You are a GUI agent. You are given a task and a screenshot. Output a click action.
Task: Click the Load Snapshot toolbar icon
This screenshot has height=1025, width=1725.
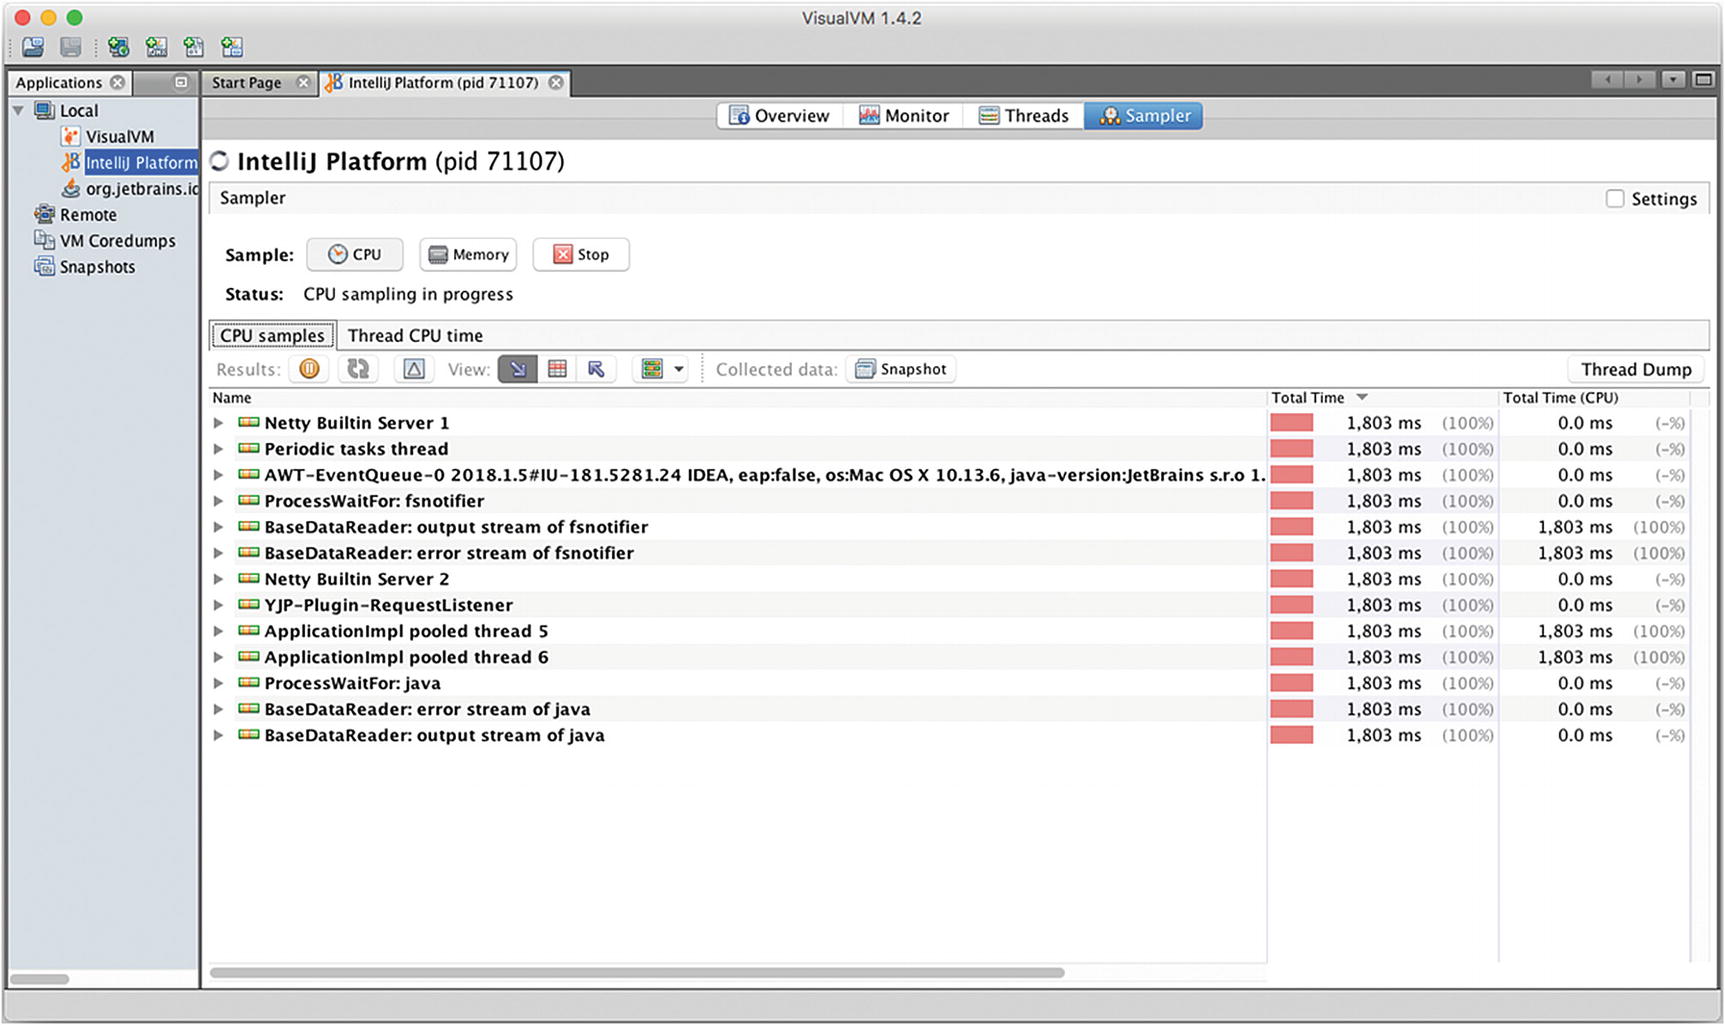33,47
